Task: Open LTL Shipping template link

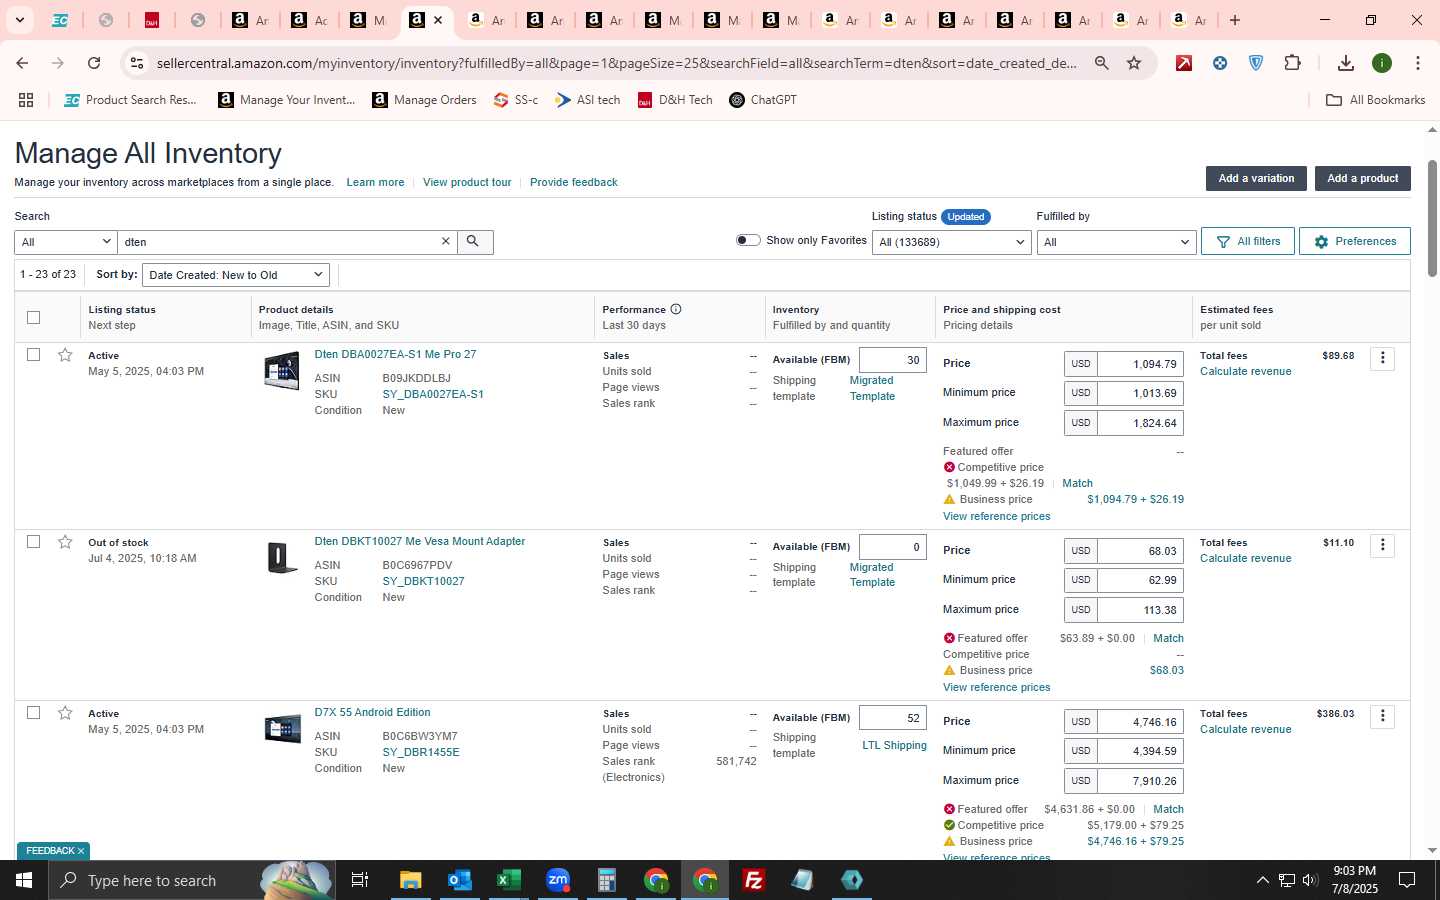Action: click(894, 745)
